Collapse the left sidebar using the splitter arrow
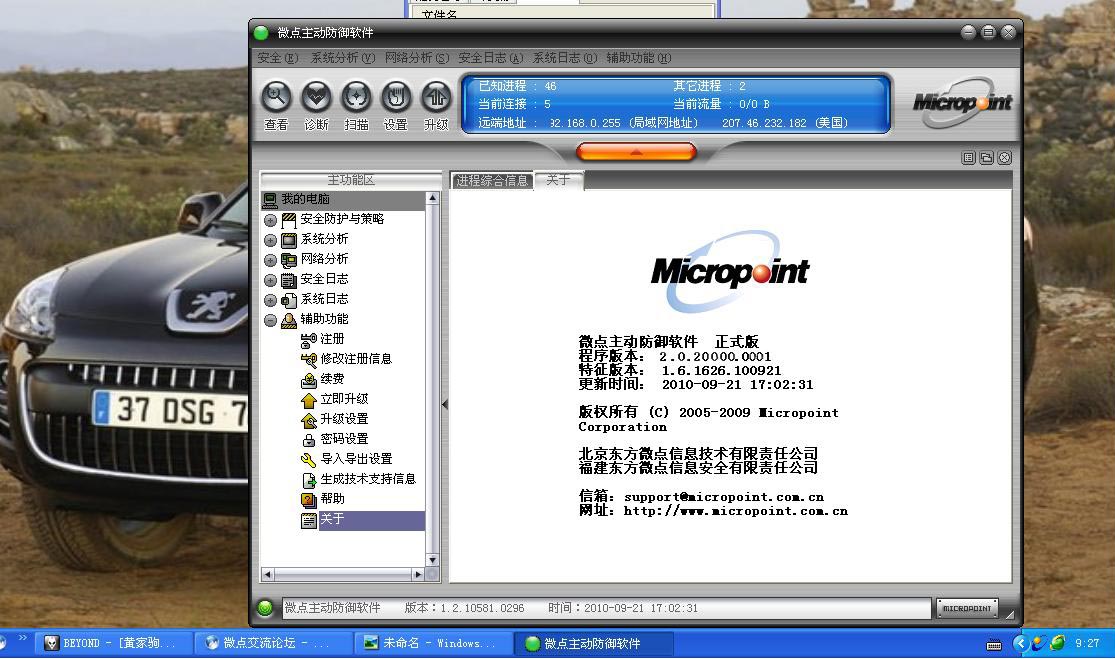1115x659 pixels. click(x=445, y=404)
